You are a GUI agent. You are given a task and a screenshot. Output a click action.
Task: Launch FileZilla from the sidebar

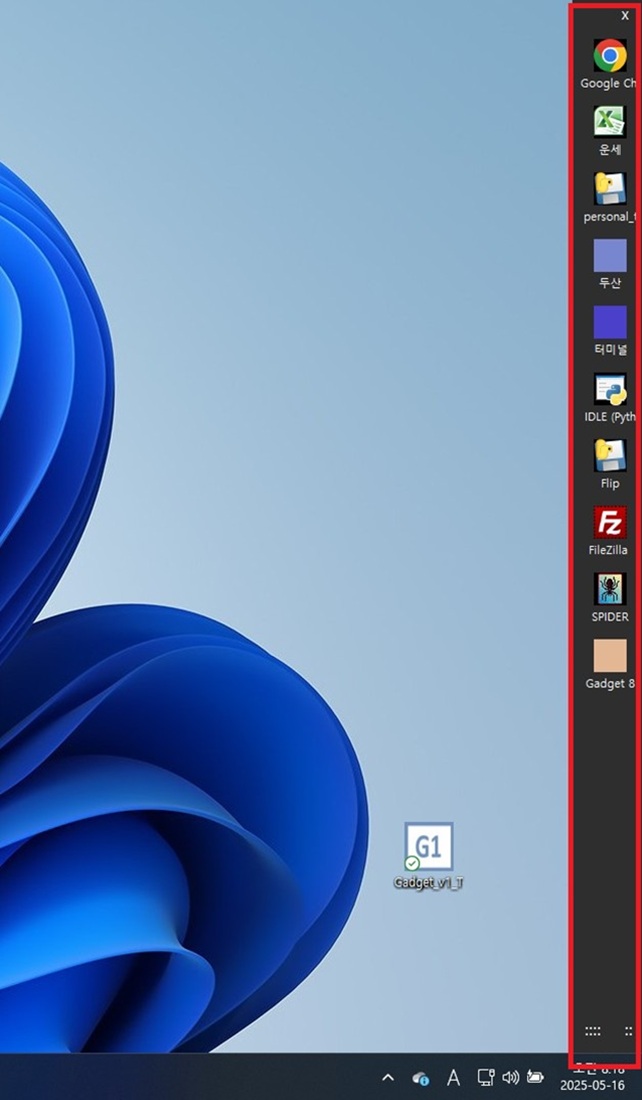pyautogui.click(x=610, y=522)
